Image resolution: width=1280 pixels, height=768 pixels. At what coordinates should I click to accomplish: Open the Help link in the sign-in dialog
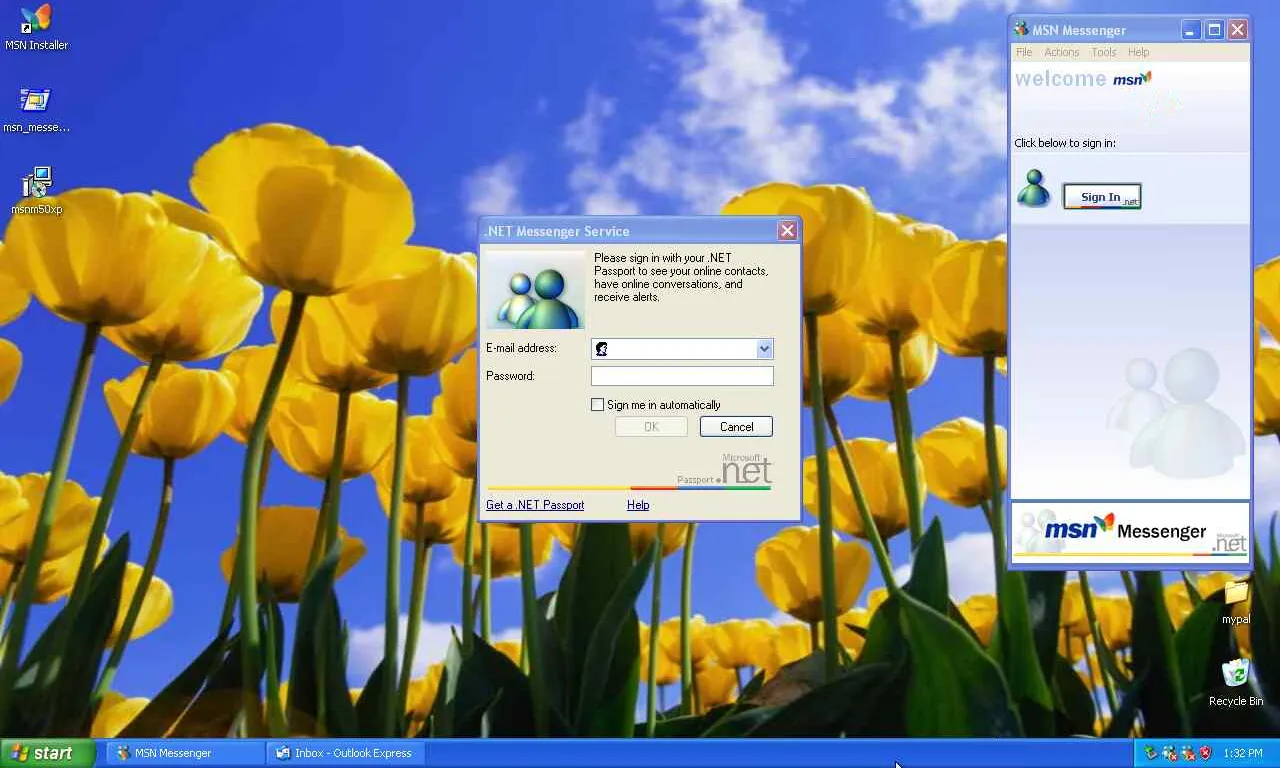point(638,505)
